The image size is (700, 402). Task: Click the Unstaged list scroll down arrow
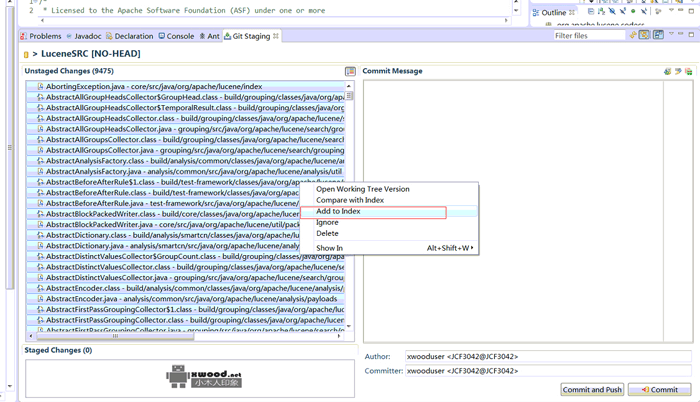click(349, 327)
